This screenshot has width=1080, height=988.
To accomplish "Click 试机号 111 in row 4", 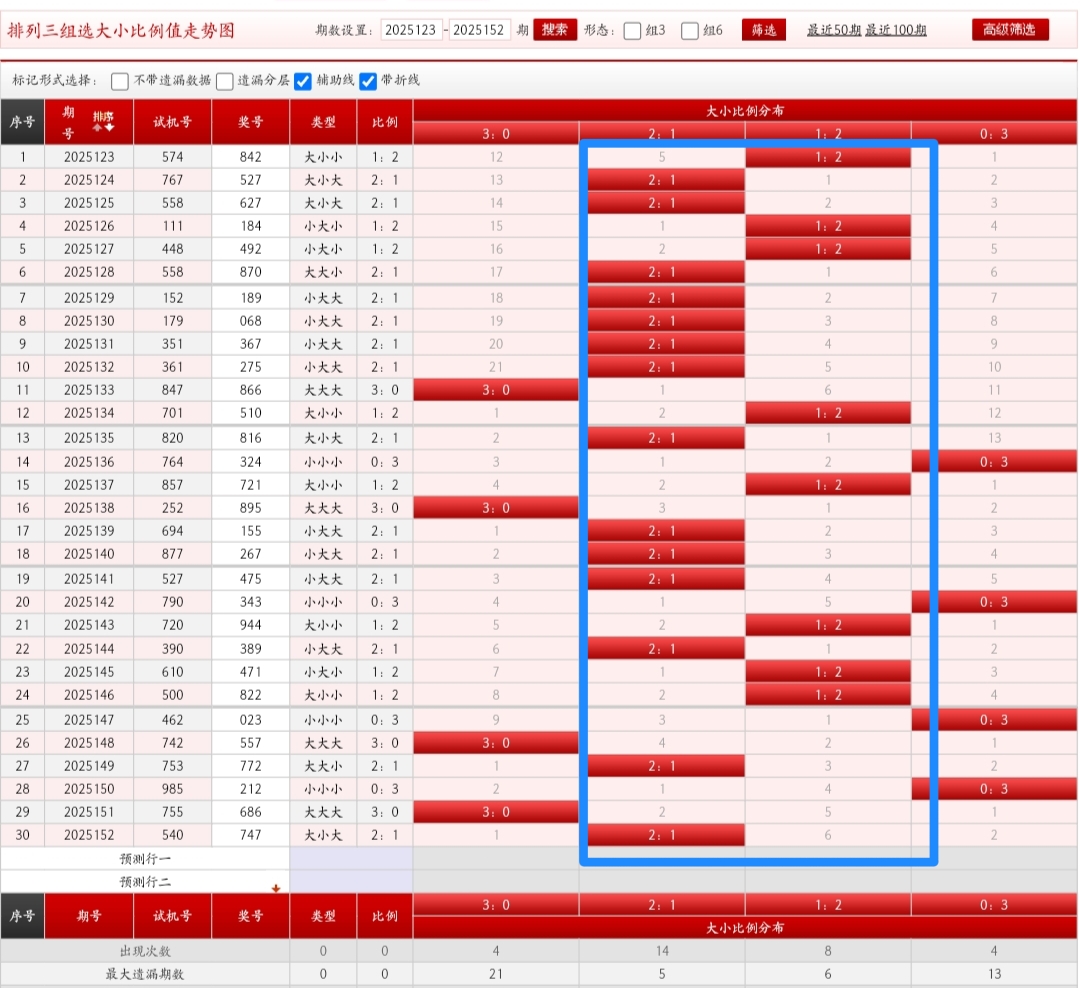I will click(x=172, y=226).
